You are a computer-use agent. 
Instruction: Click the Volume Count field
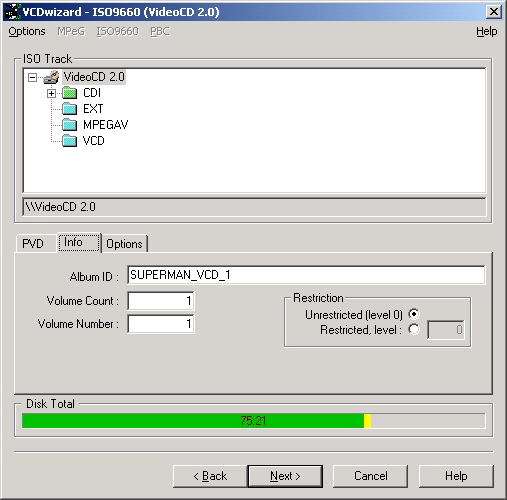(161, 301)
